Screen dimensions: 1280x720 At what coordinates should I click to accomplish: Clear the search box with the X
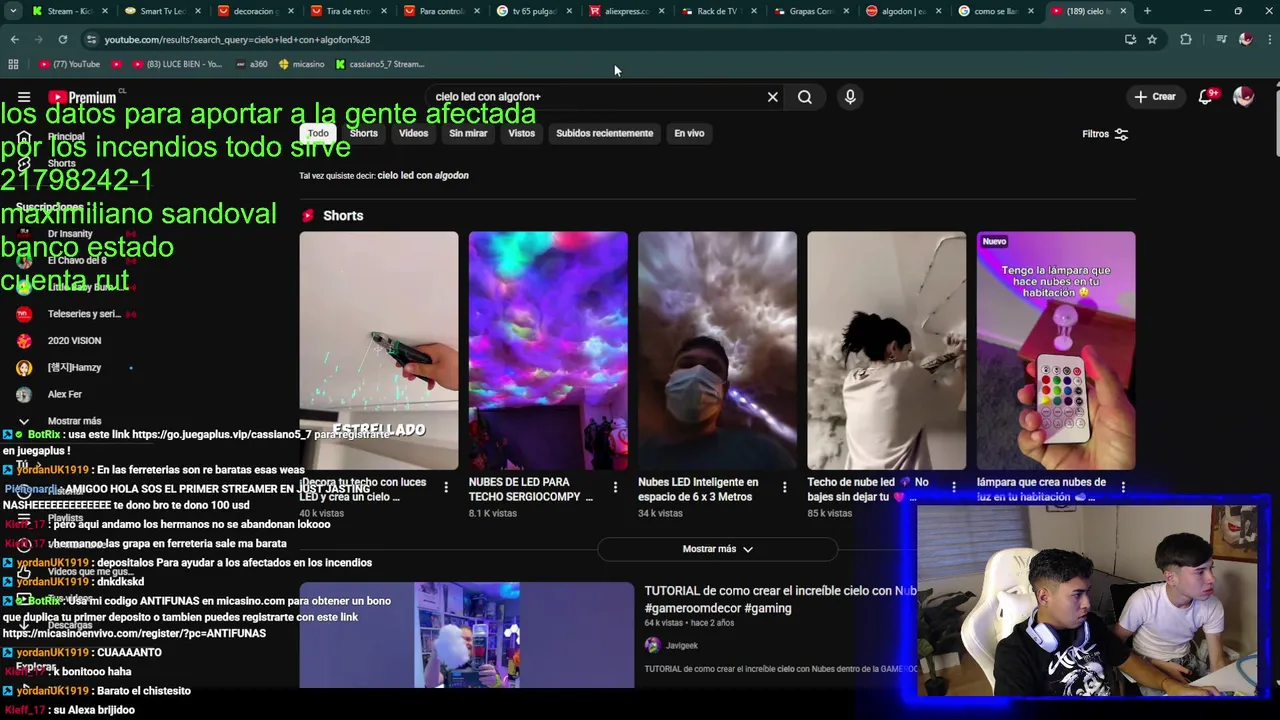click(772, 97)
